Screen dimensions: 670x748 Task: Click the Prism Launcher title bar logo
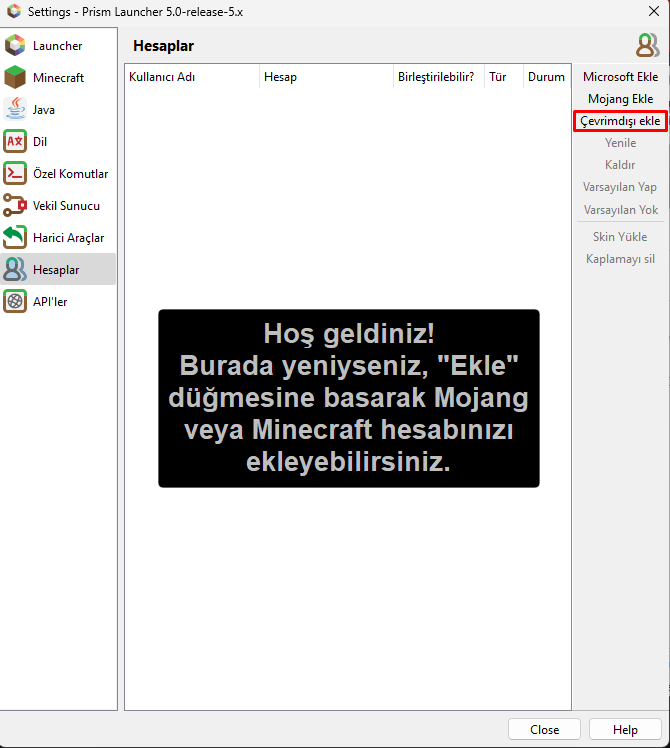click(14, 11)
